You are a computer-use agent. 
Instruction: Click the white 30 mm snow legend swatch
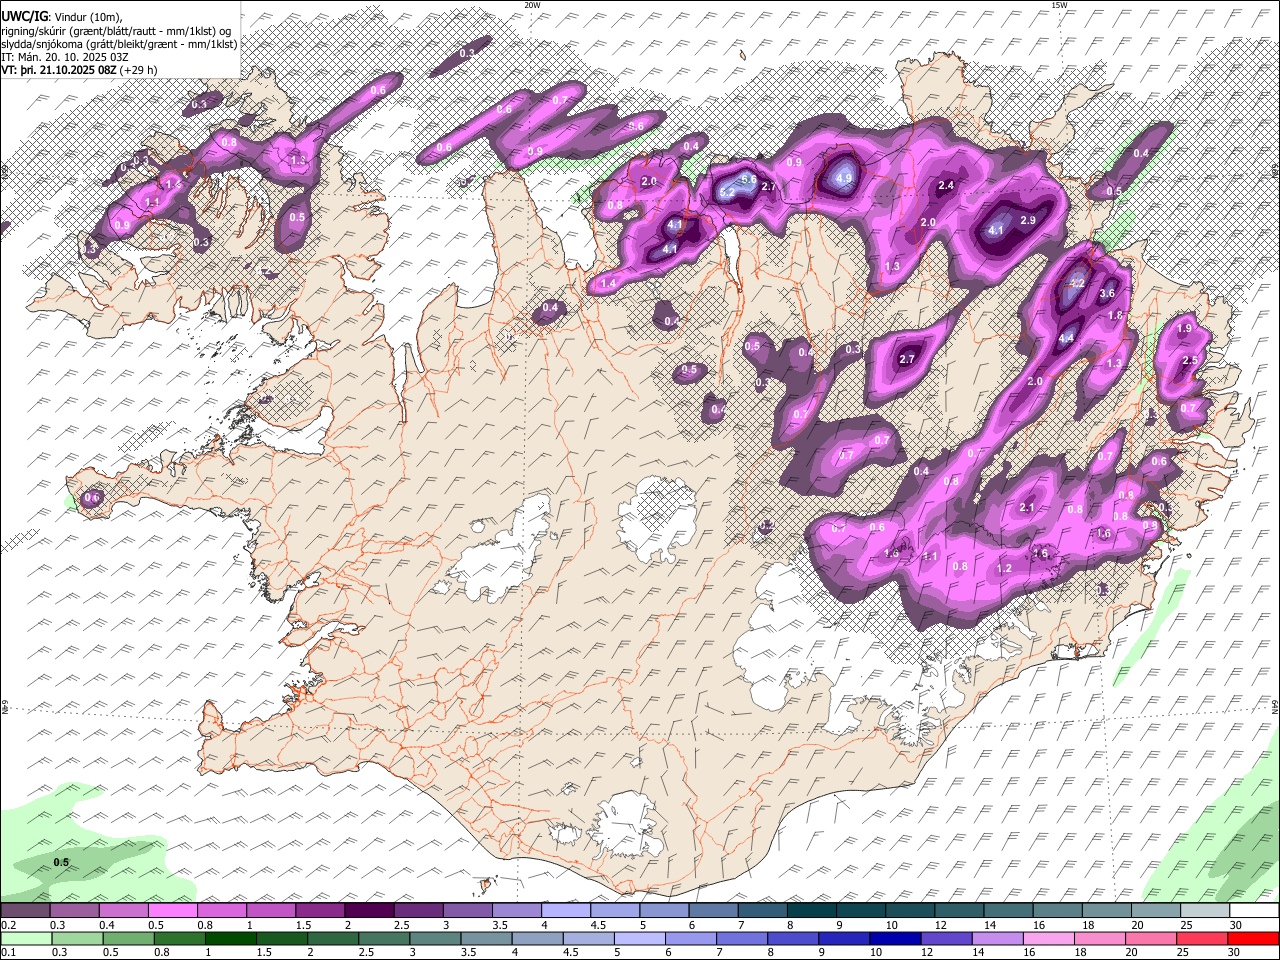coord(1253,910)
